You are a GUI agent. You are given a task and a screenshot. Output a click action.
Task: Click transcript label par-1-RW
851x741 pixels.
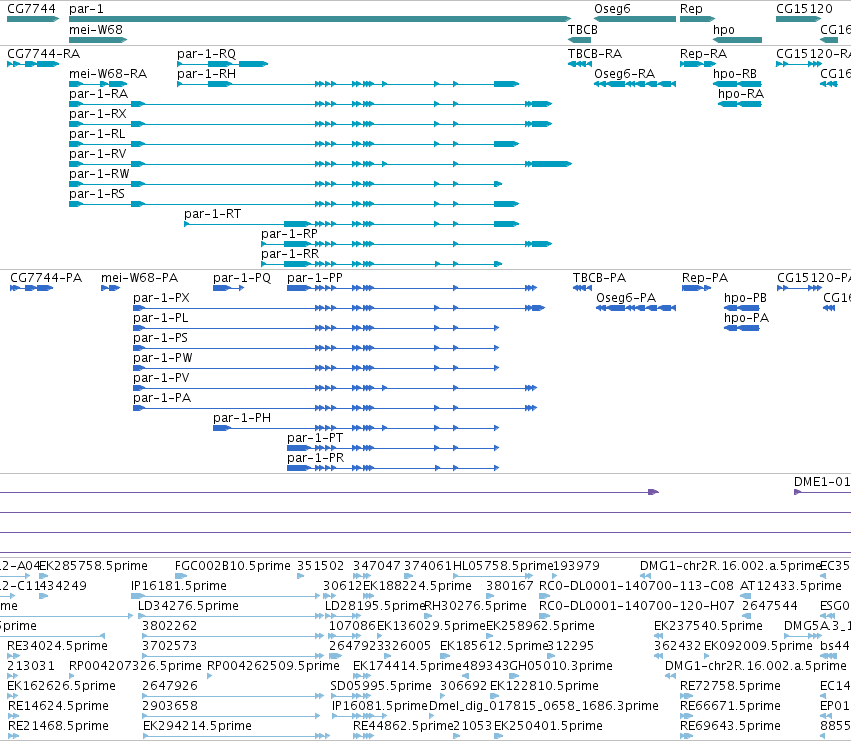[99, 174]
